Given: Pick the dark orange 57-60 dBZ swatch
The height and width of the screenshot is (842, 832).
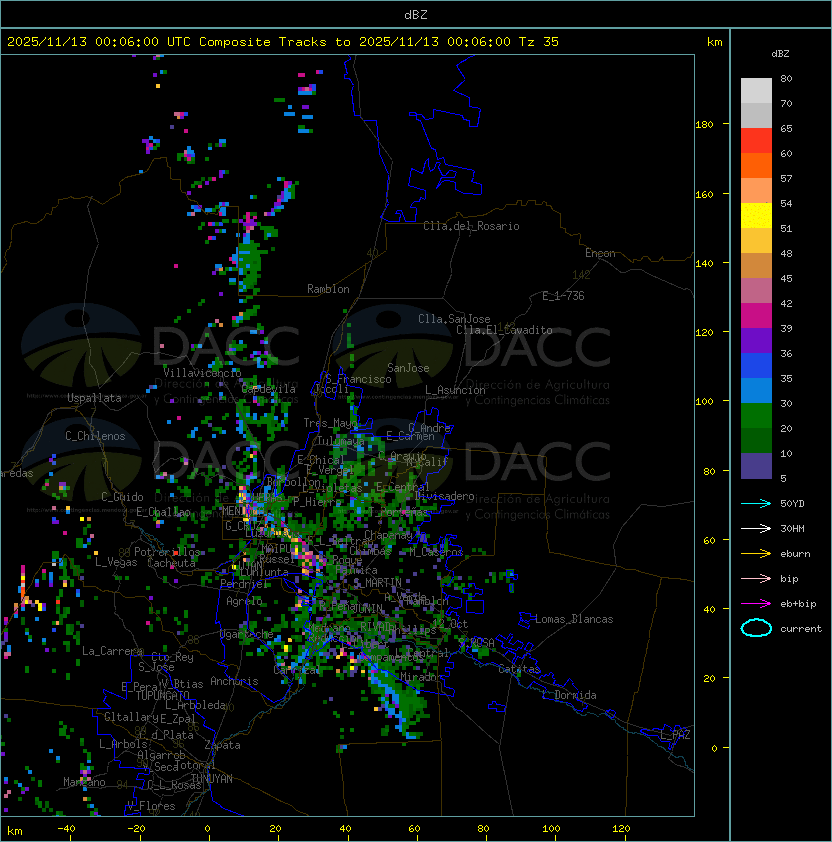Looking at the screenshot, I should (756, 165).
